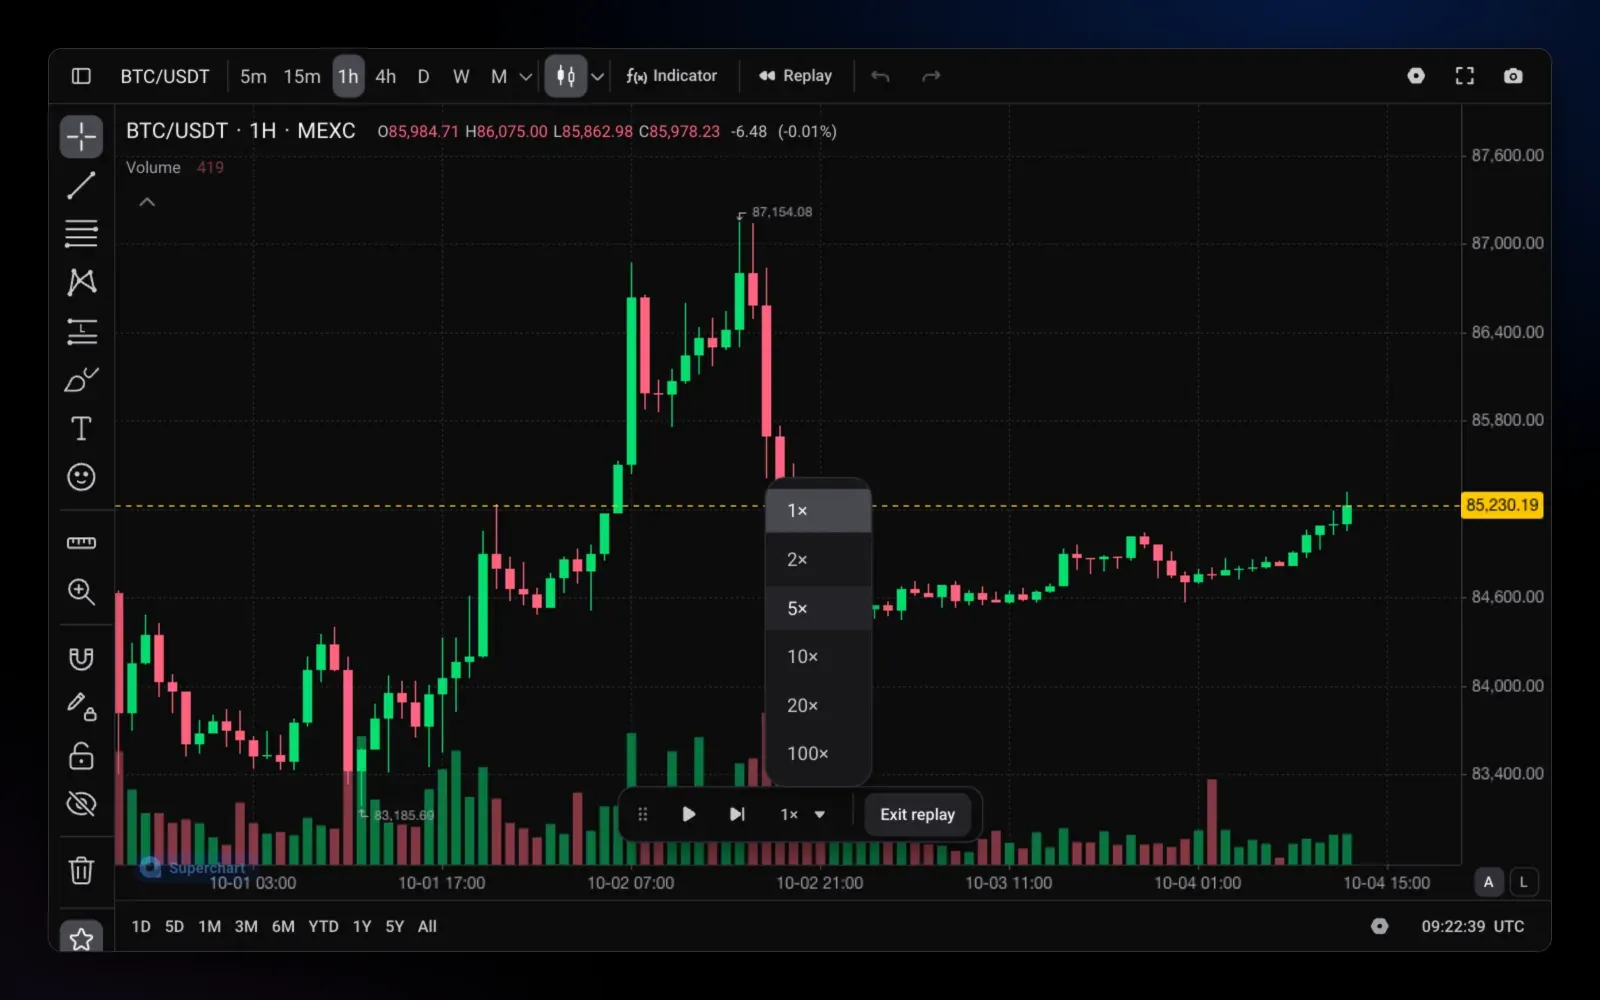Open the Indicator menu
1600x1000 pixels.
[672, 76]
